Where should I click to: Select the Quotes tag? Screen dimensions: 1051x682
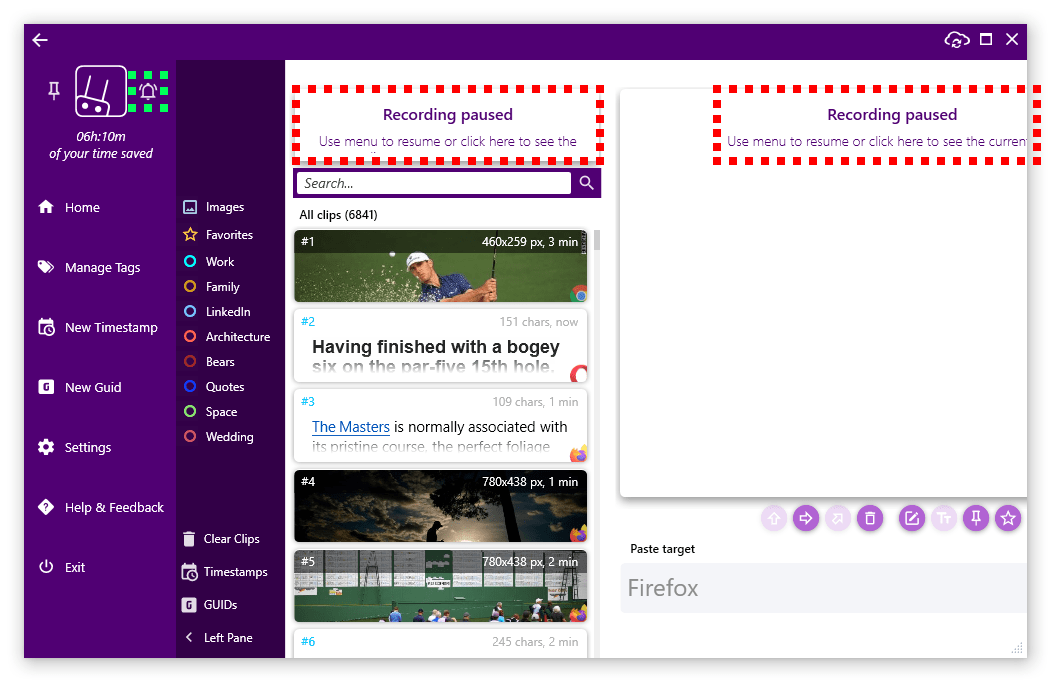214,387
